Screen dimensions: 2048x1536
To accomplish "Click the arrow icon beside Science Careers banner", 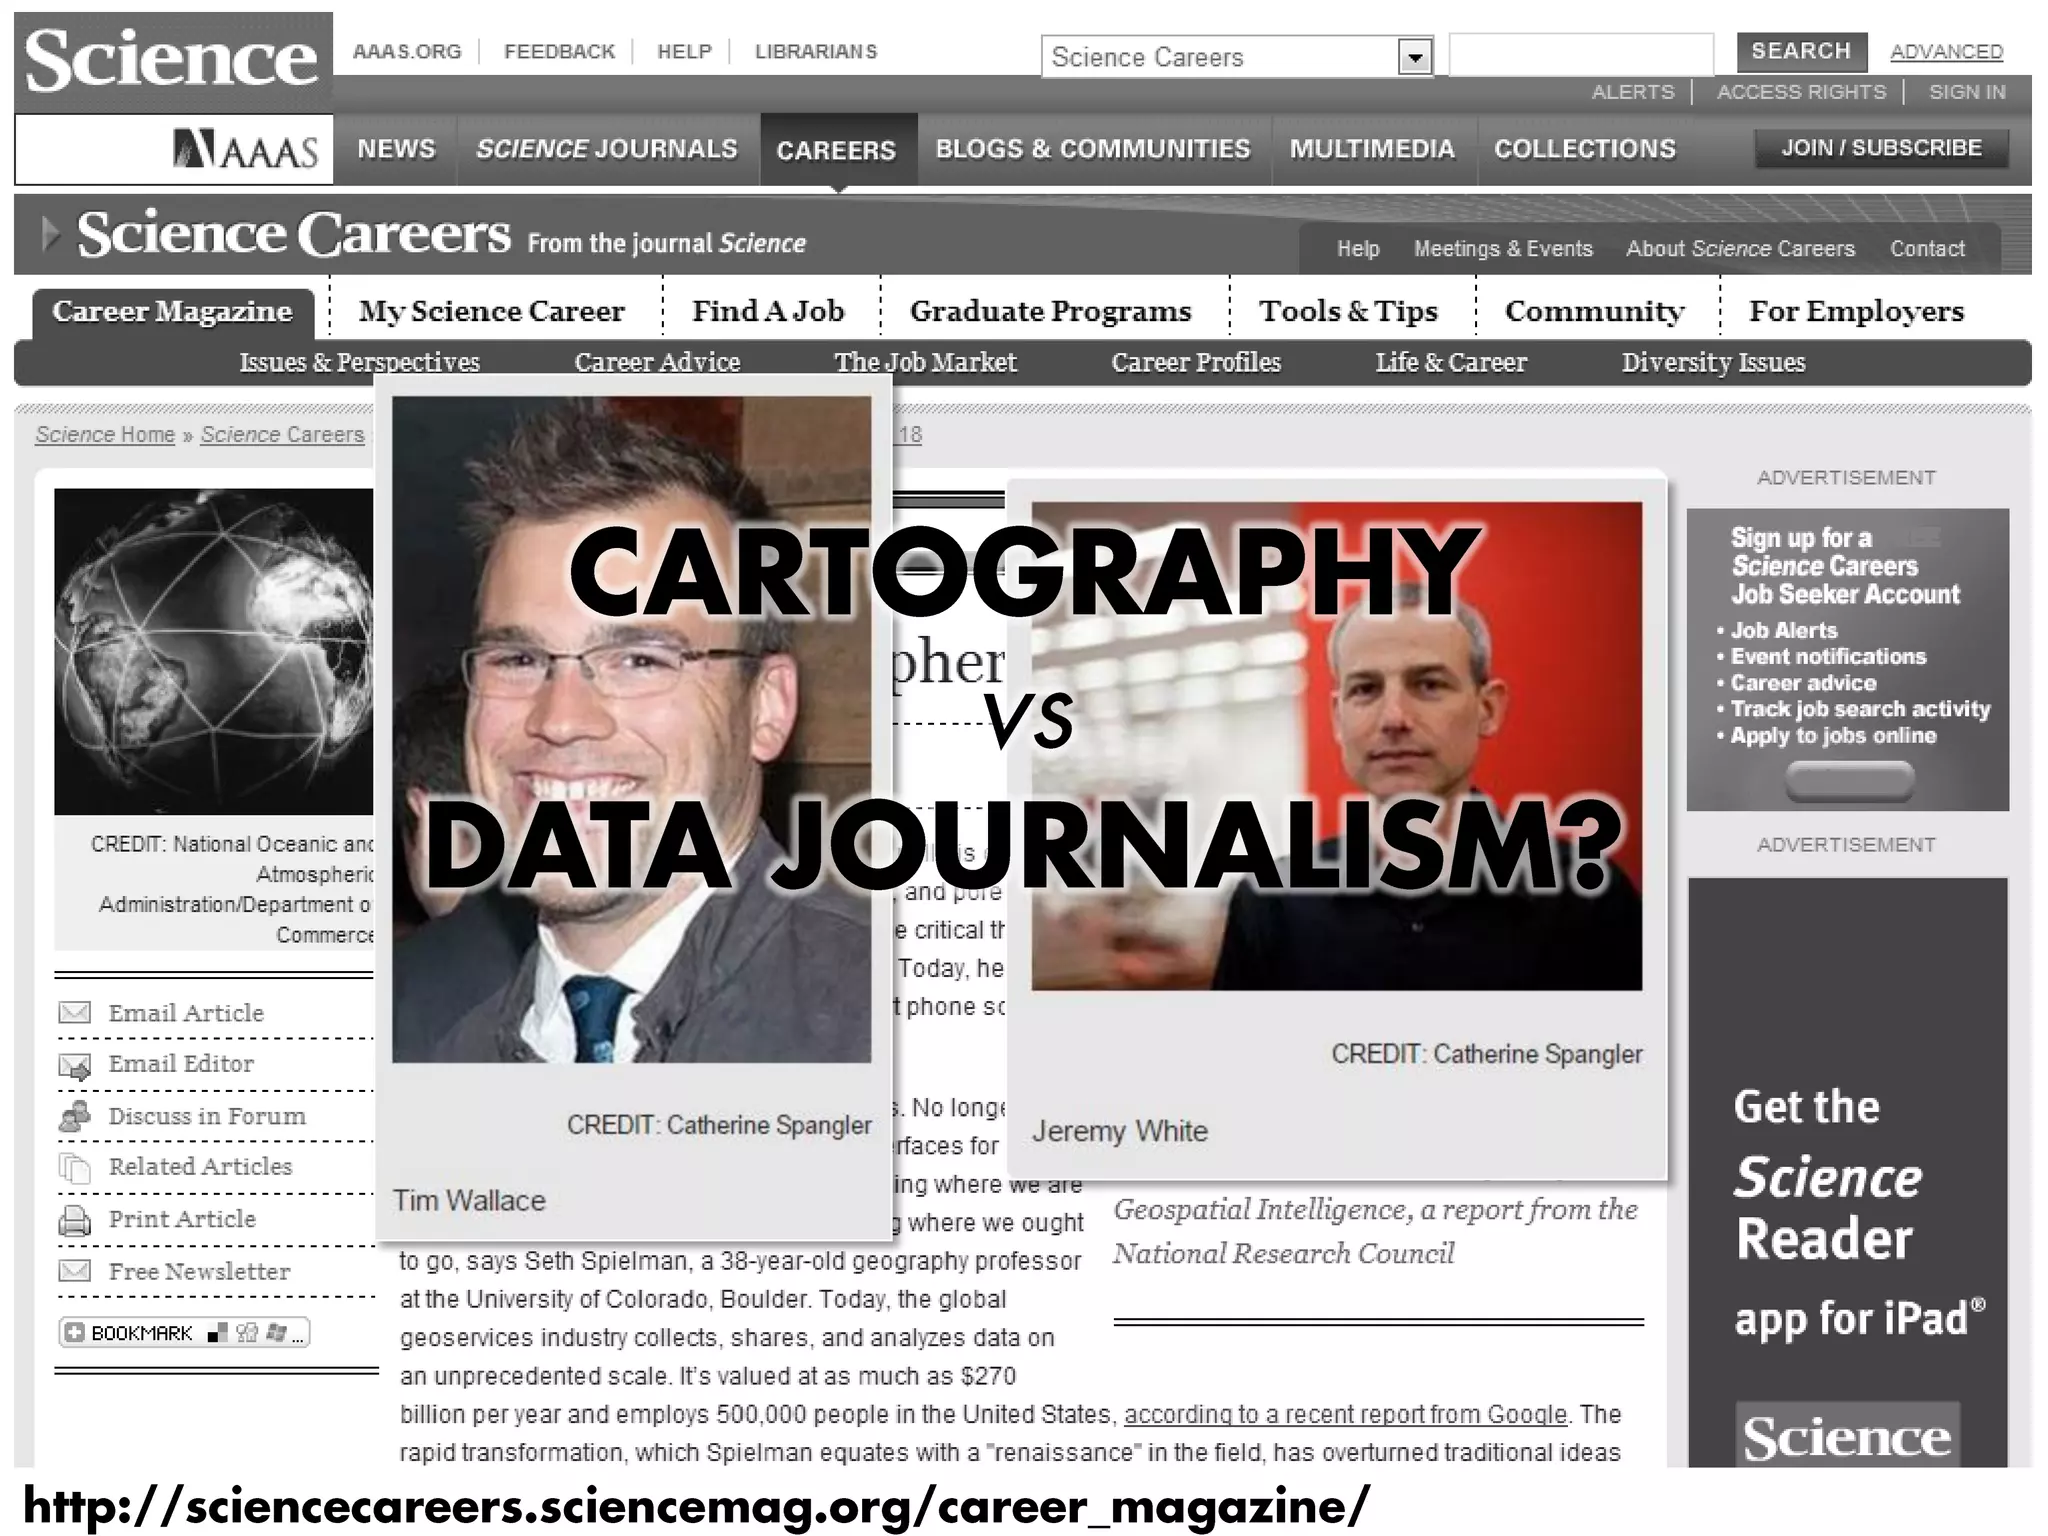I will pos(50,235).
